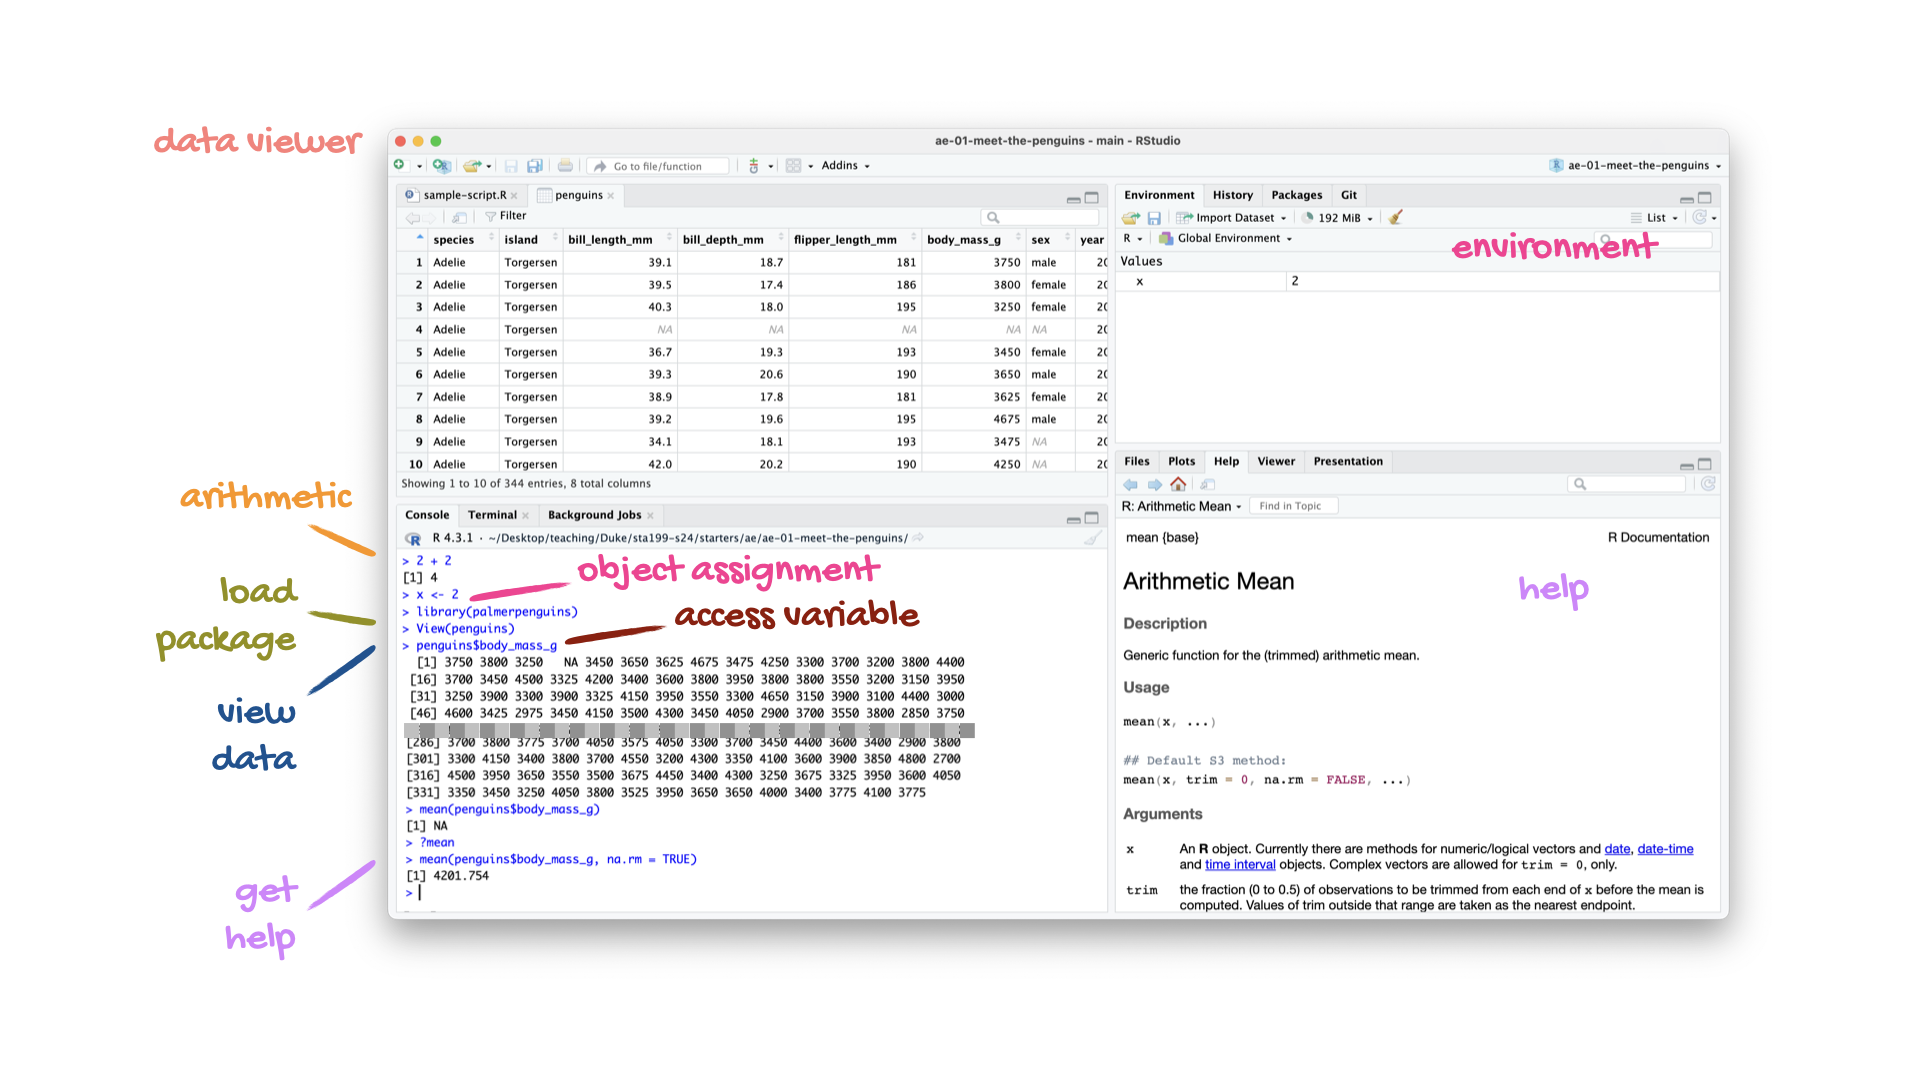The image size is (1920, 1080).
Task: Open the time interval link
Action: coord(1240,865)
